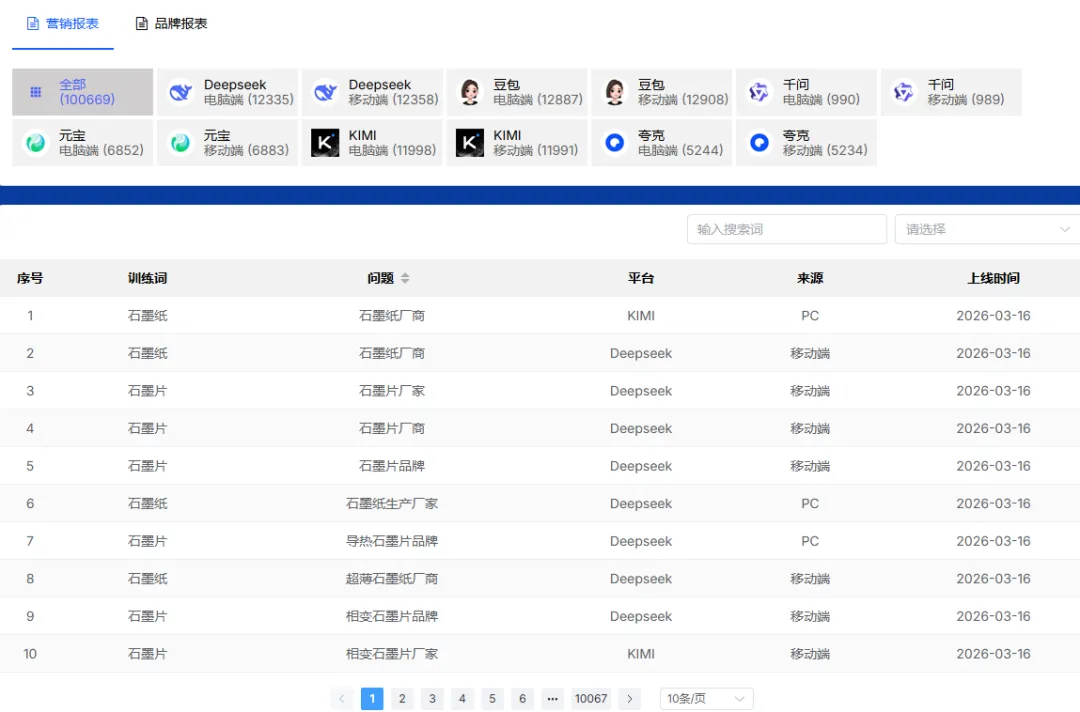Click KIMI platform cell in row 1

[641, 315]
